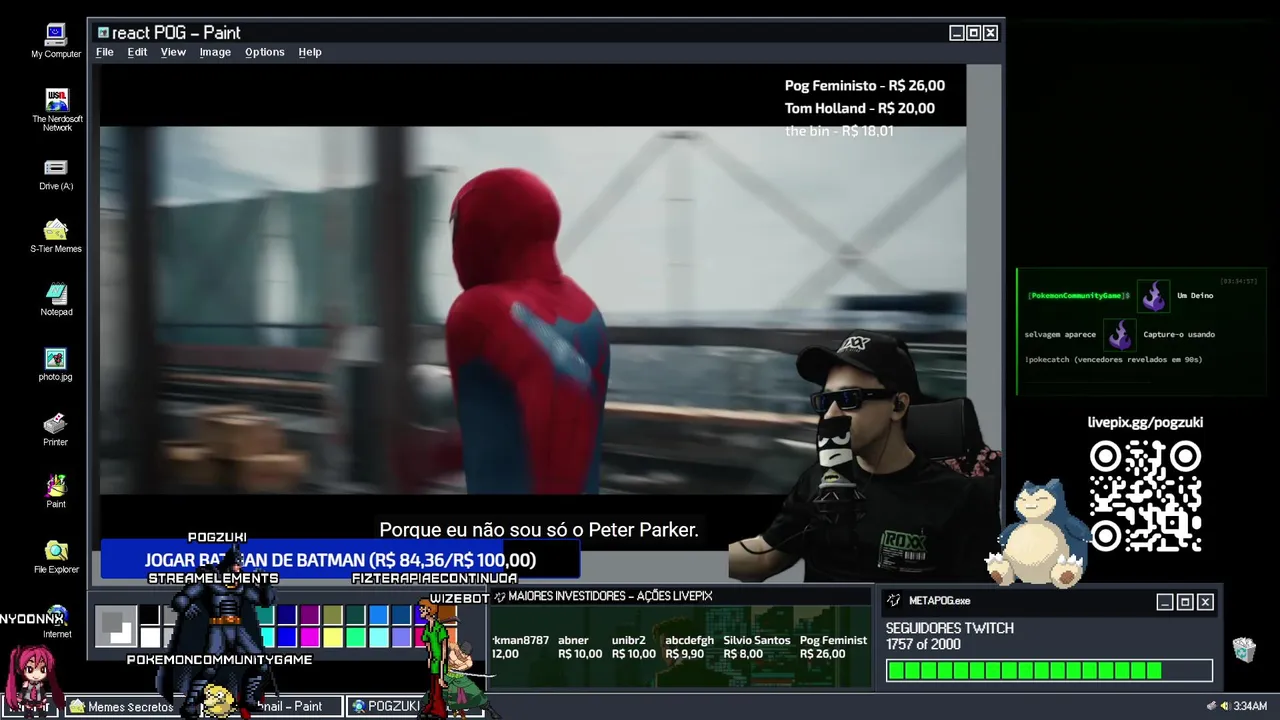Pick the olive swatch in Paint palette

click(333, 615)
